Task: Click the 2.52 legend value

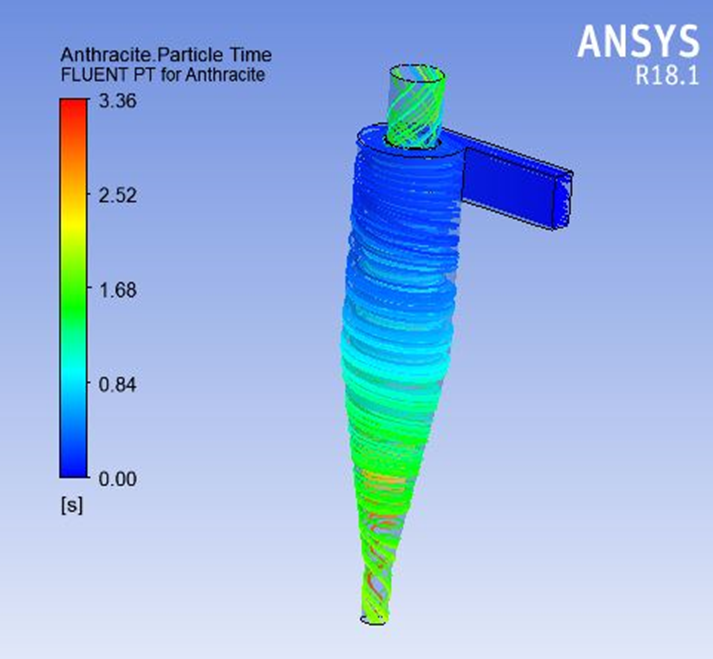Action: click(117, 196)
